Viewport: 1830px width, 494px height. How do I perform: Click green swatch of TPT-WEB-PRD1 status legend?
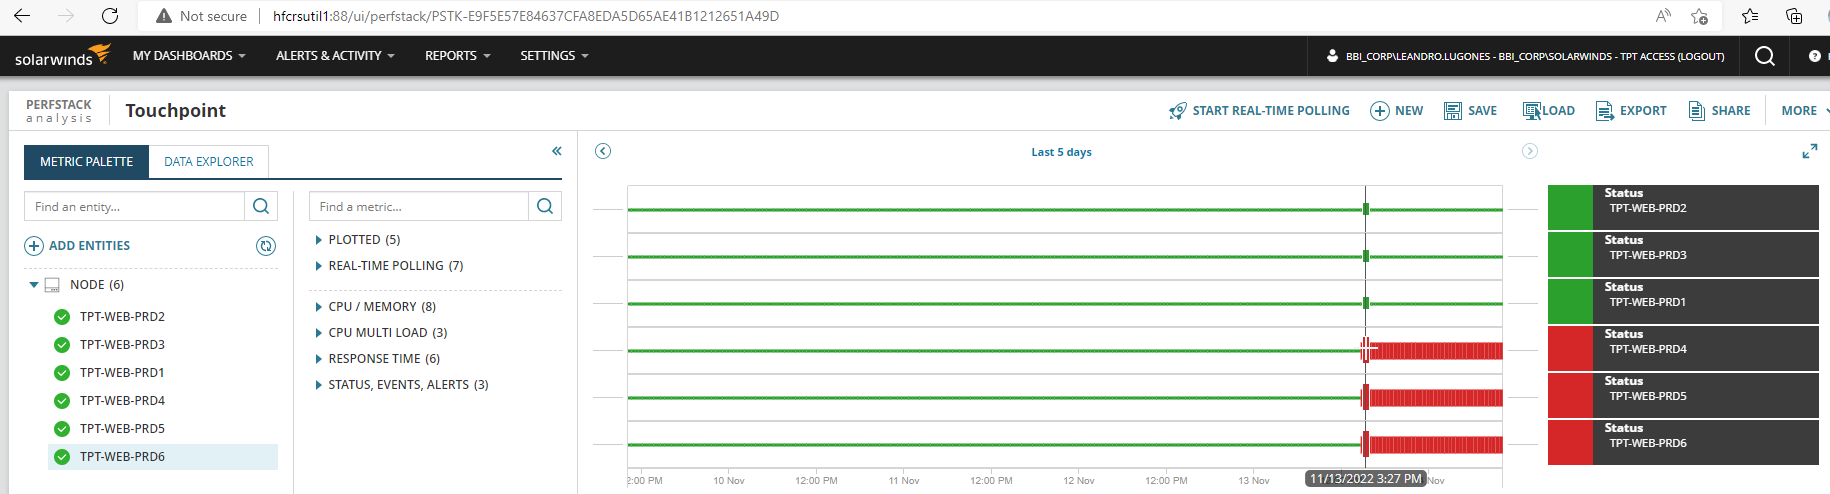(1570, 302)
